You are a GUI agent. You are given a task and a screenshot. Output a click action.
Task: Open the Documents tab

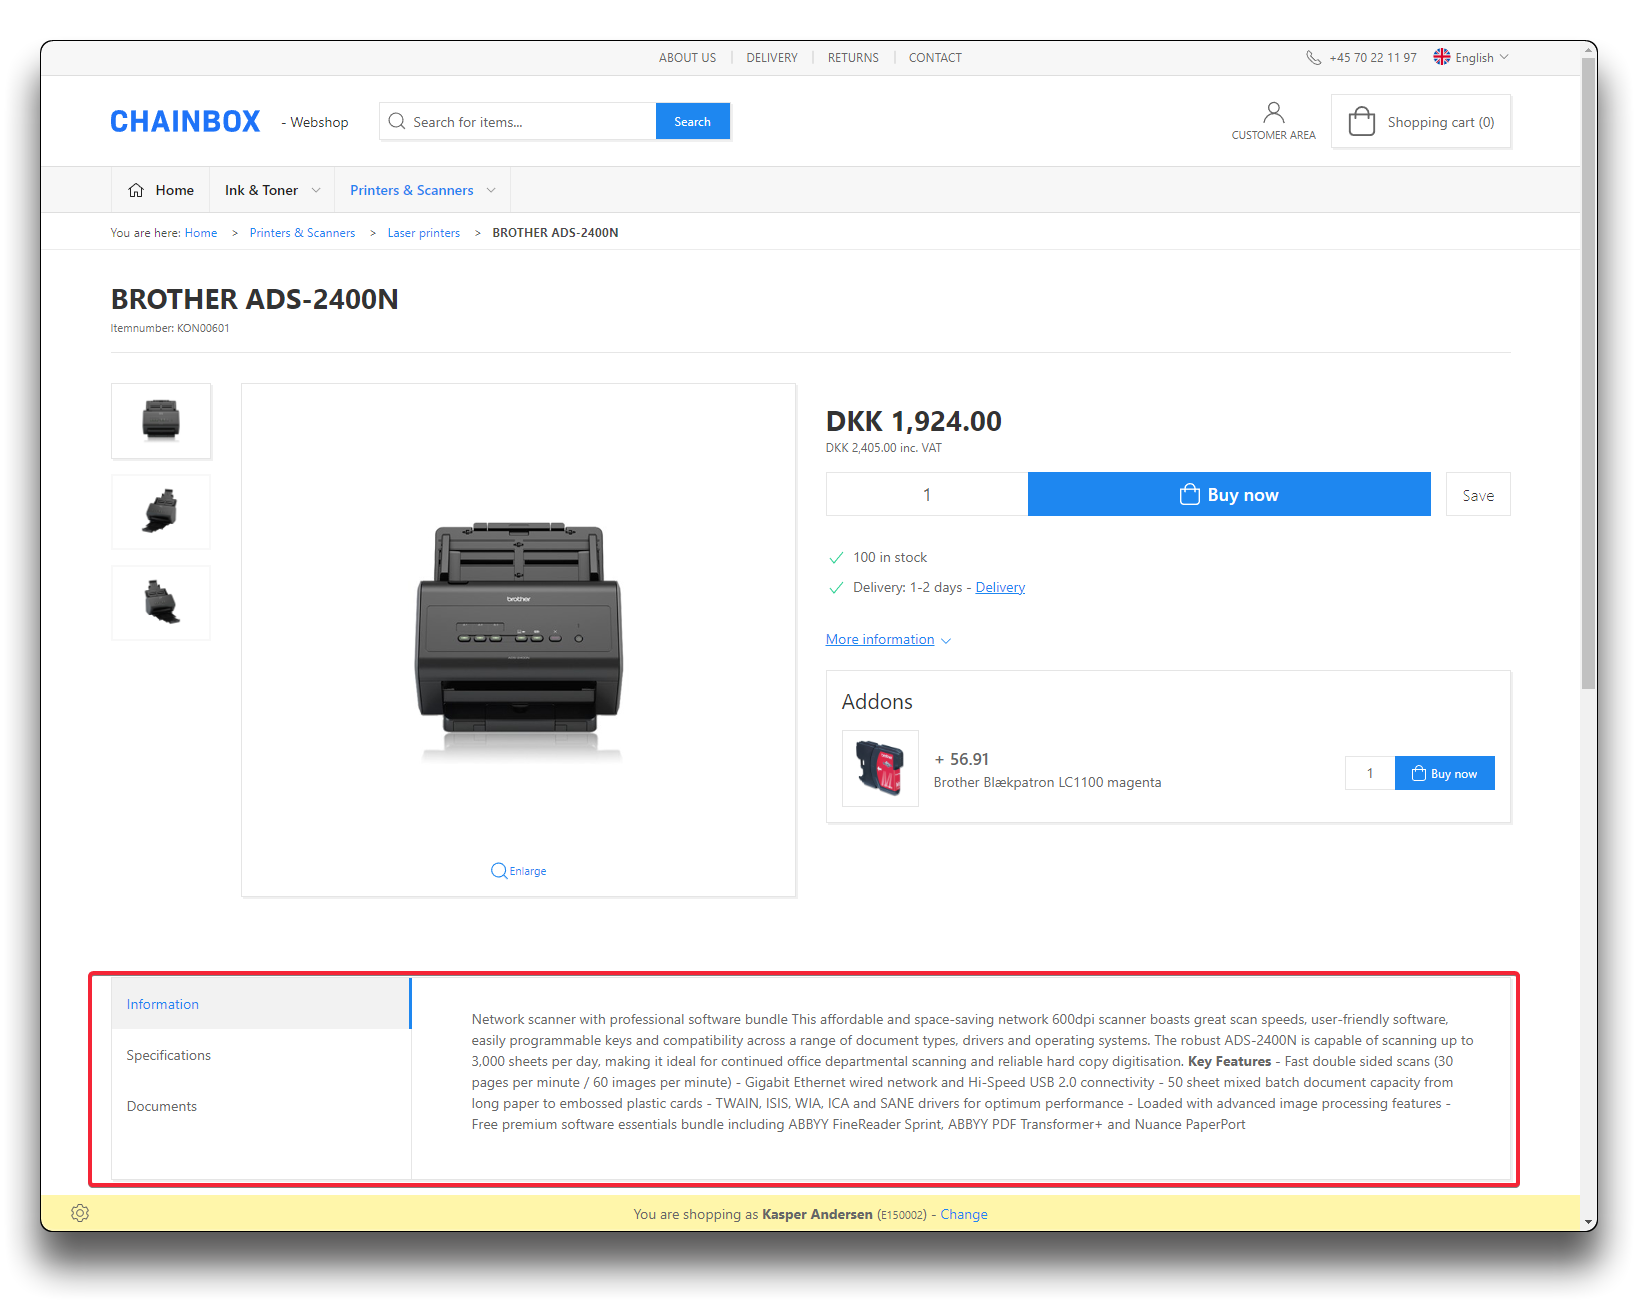click(x=162, y=1106)
